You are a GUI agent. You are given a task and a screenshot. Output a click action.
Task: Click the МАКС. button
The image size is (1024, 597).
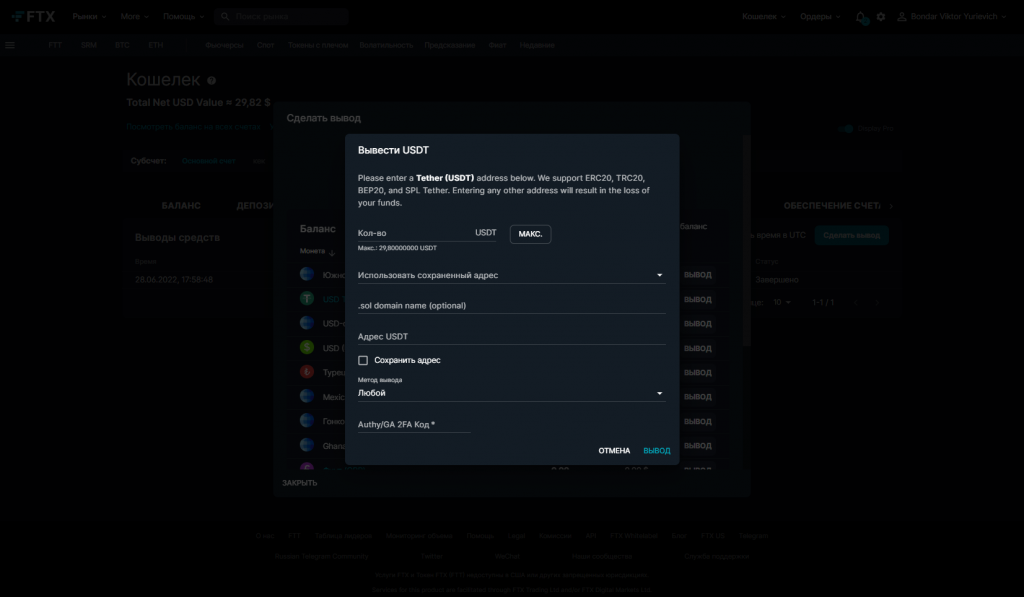pos(530,234)
